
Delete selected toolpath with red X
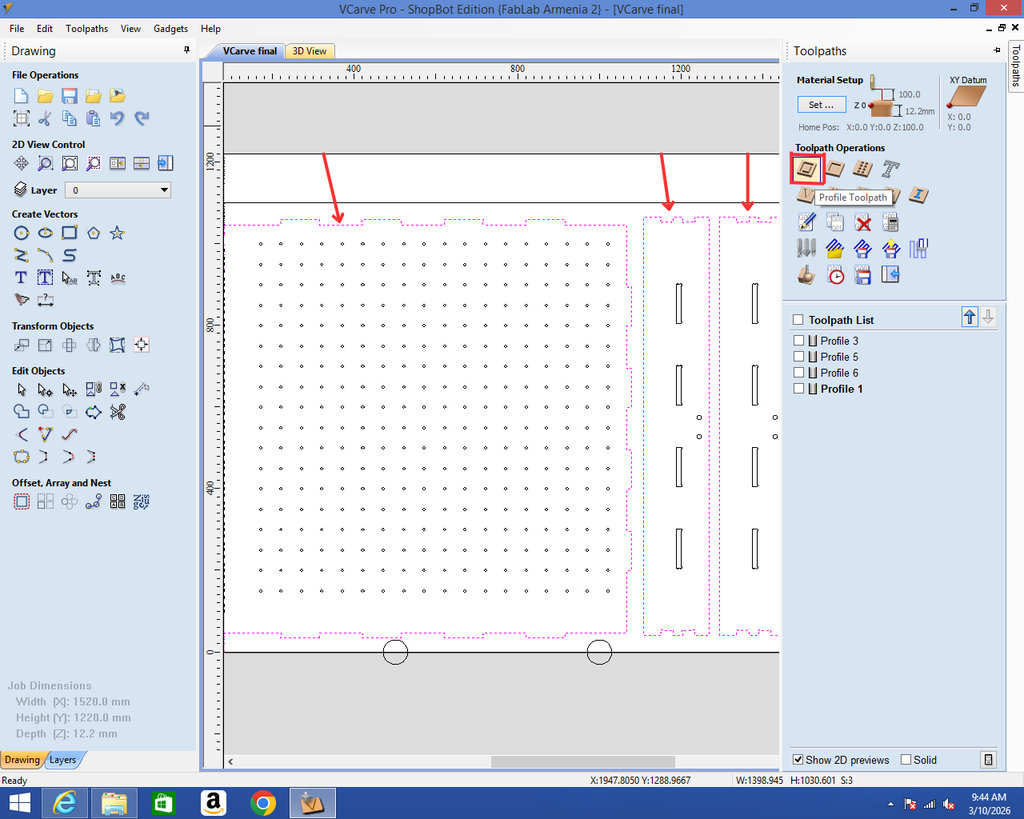(863, 223)
